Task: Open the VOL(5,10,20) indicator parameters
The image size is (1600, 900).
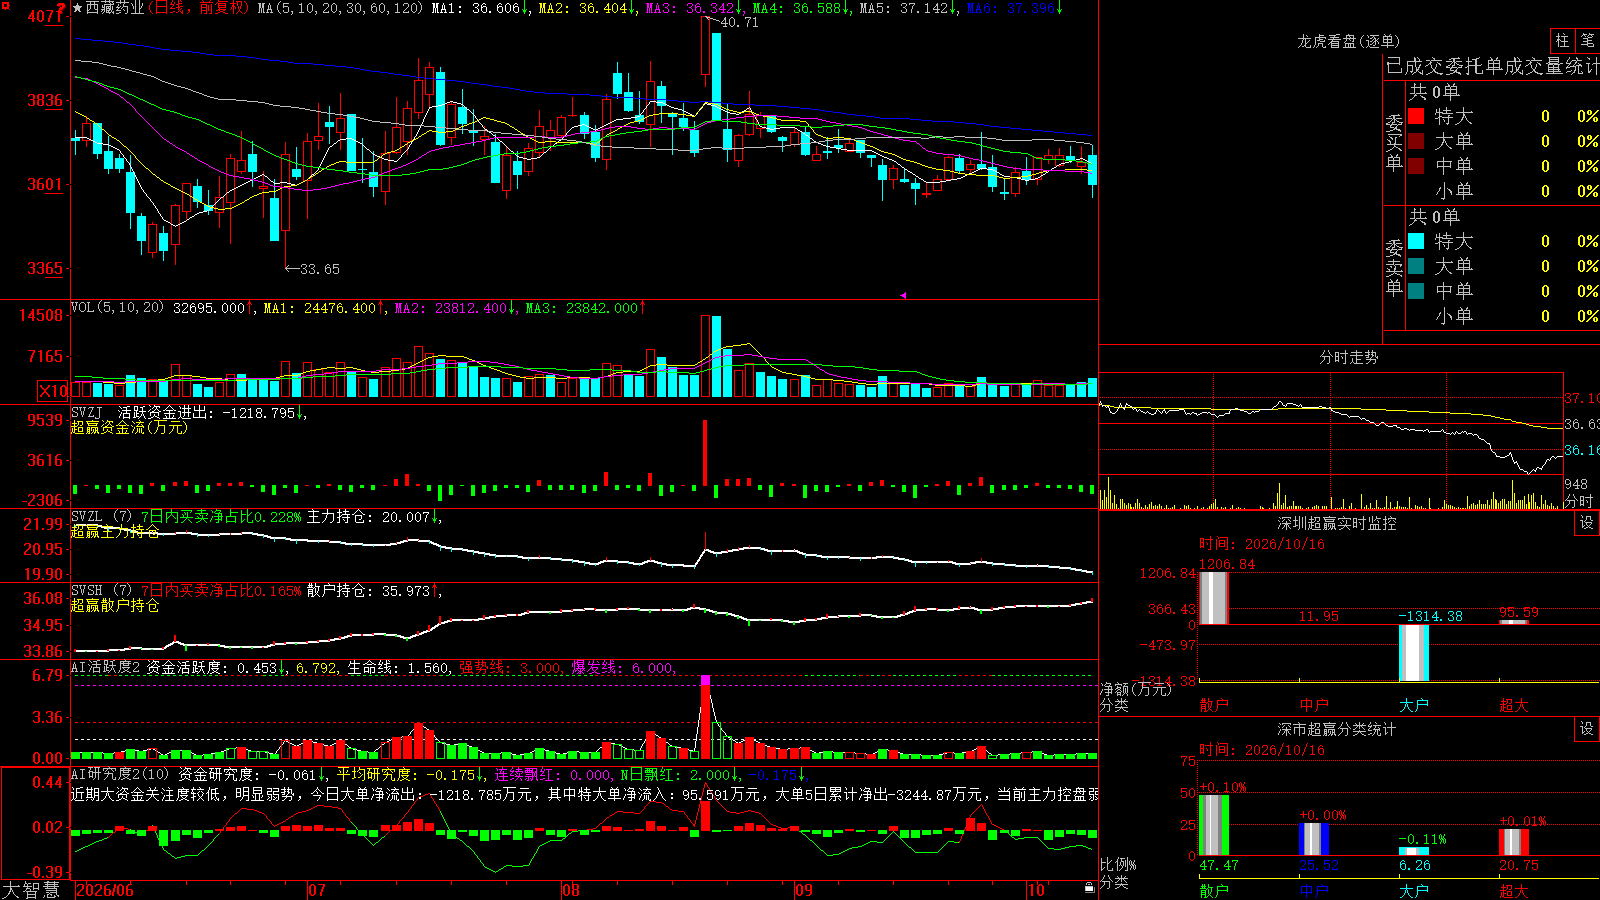Action: tap(118, 308)
